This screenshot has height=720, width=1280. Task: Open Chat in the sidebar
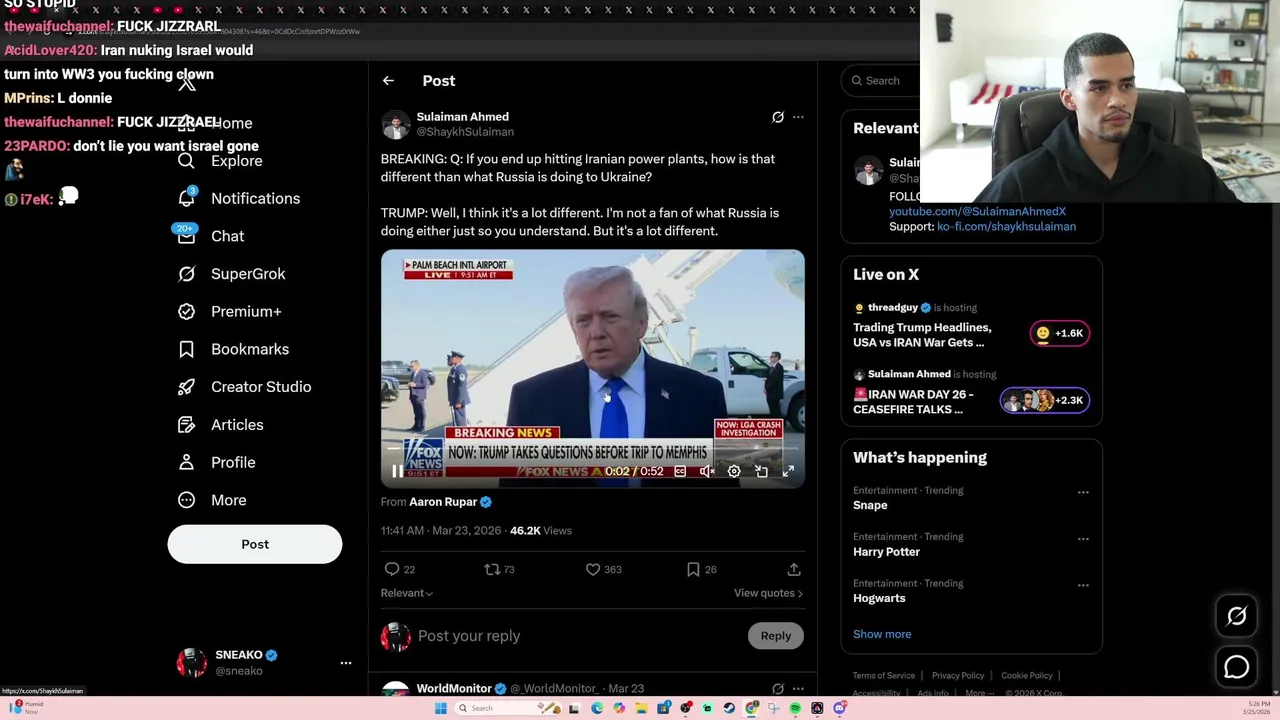point(227,236)
